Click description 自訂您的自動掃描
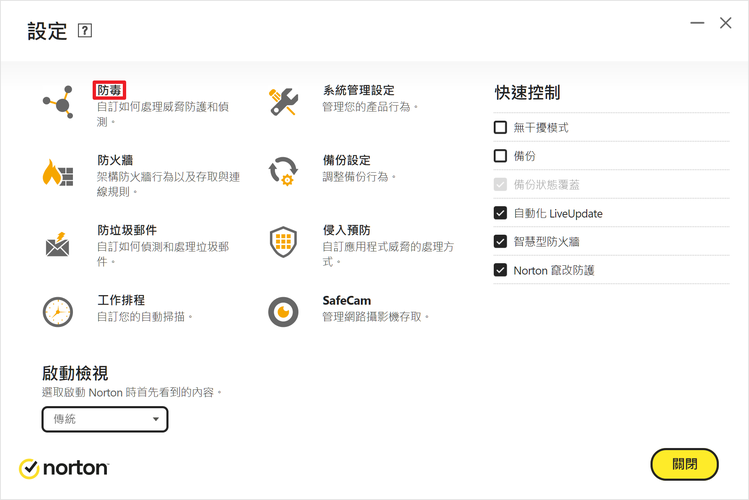 click(x=145, y=317)
